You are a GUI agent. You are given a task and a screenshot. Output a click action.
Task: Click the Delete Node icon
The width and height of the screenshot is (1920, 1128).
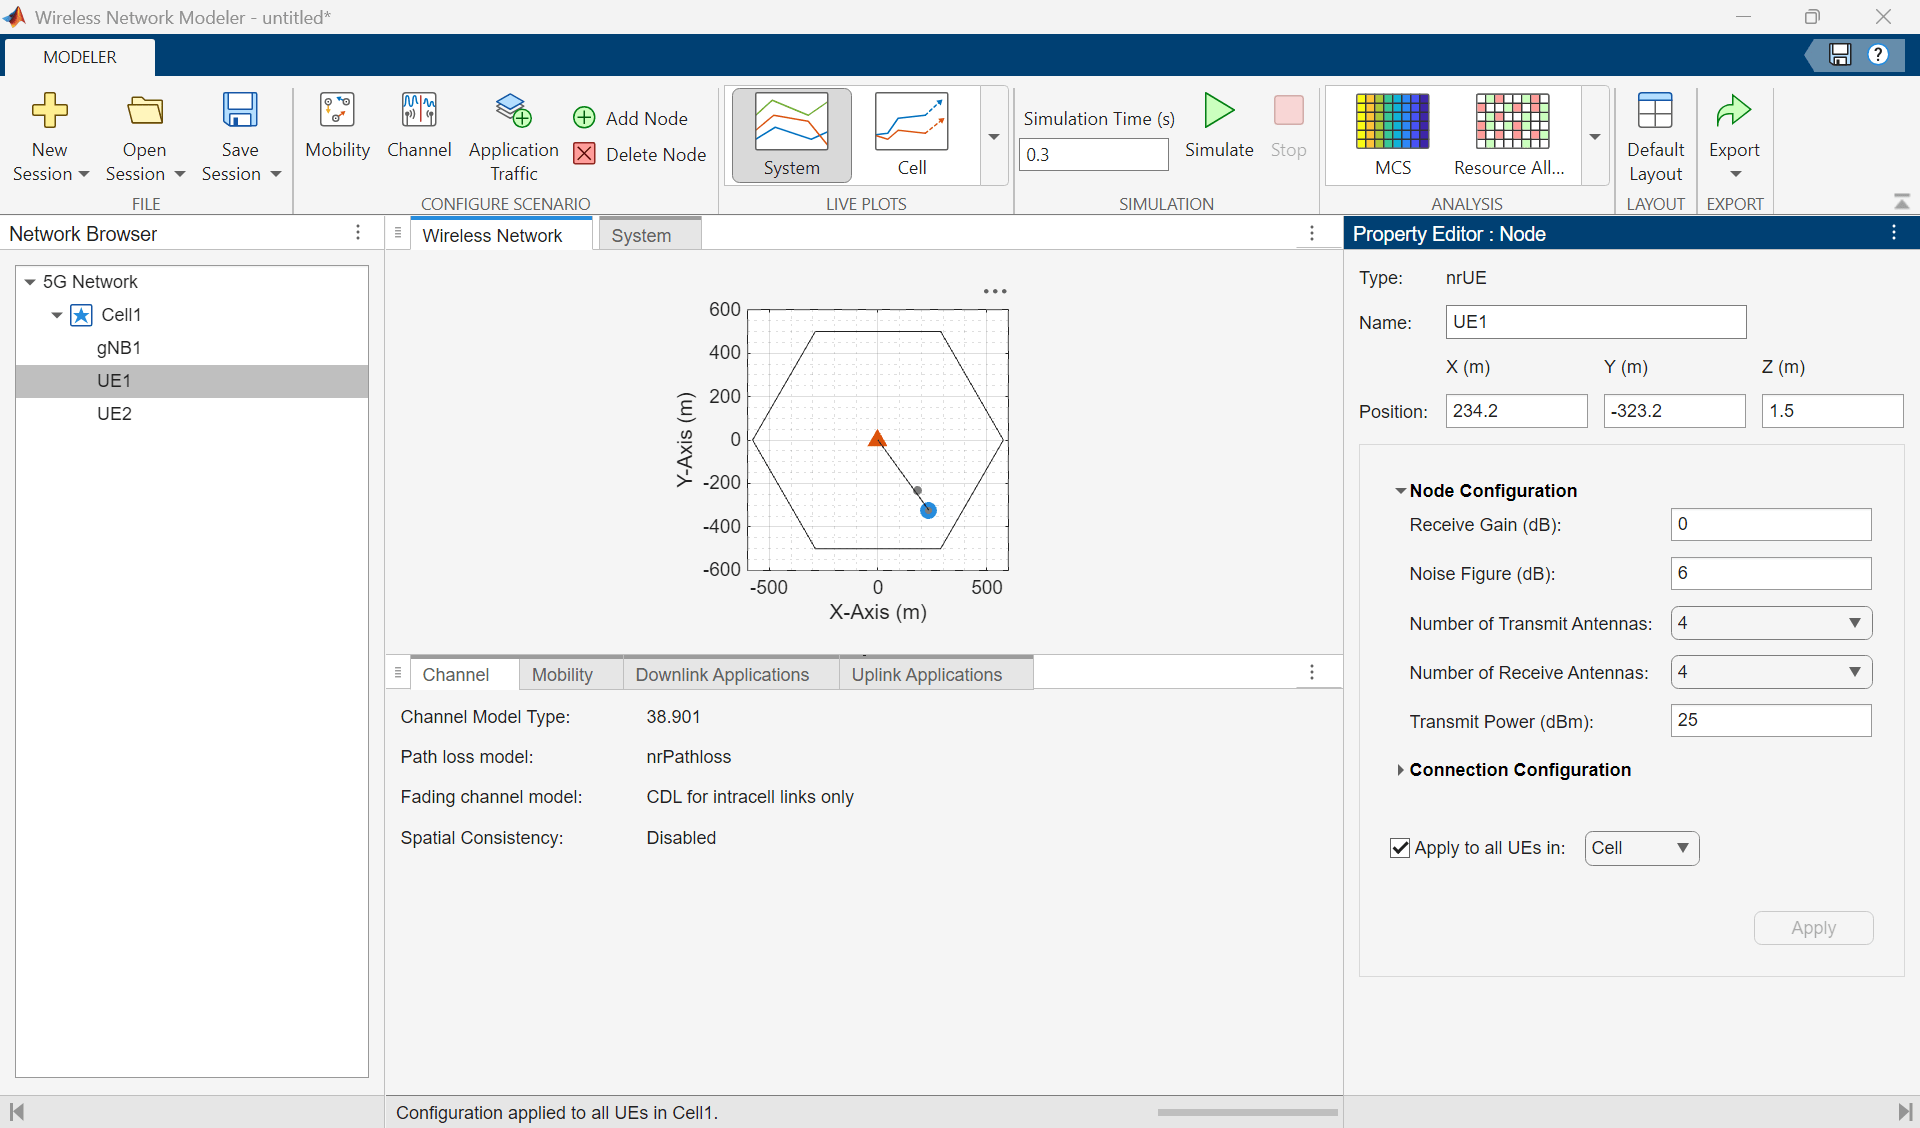tap(584, 154)
